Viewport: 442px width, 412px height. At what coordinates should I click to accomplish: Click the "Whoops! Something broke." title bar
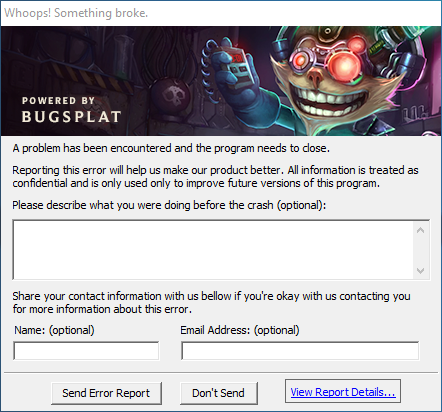pyautogui.click(x=221, y=13)
